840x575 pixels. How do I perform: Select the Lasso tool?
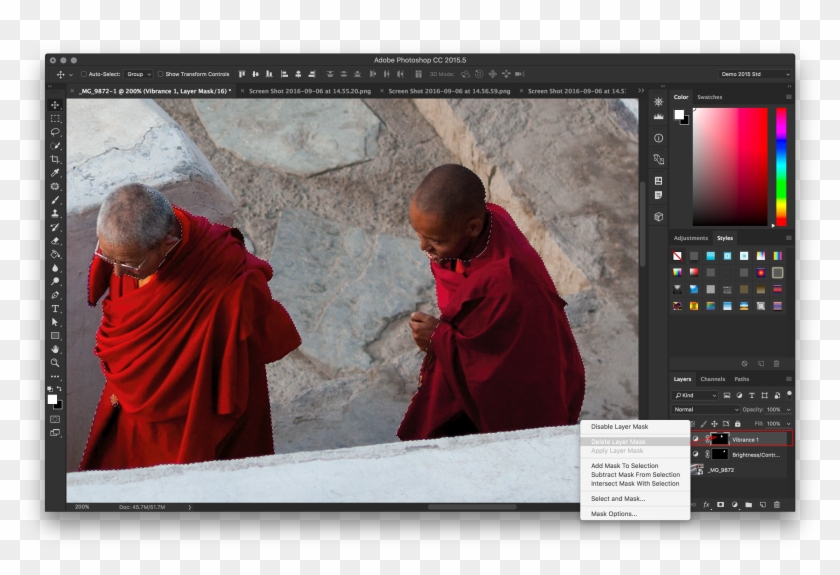(55, 132)
